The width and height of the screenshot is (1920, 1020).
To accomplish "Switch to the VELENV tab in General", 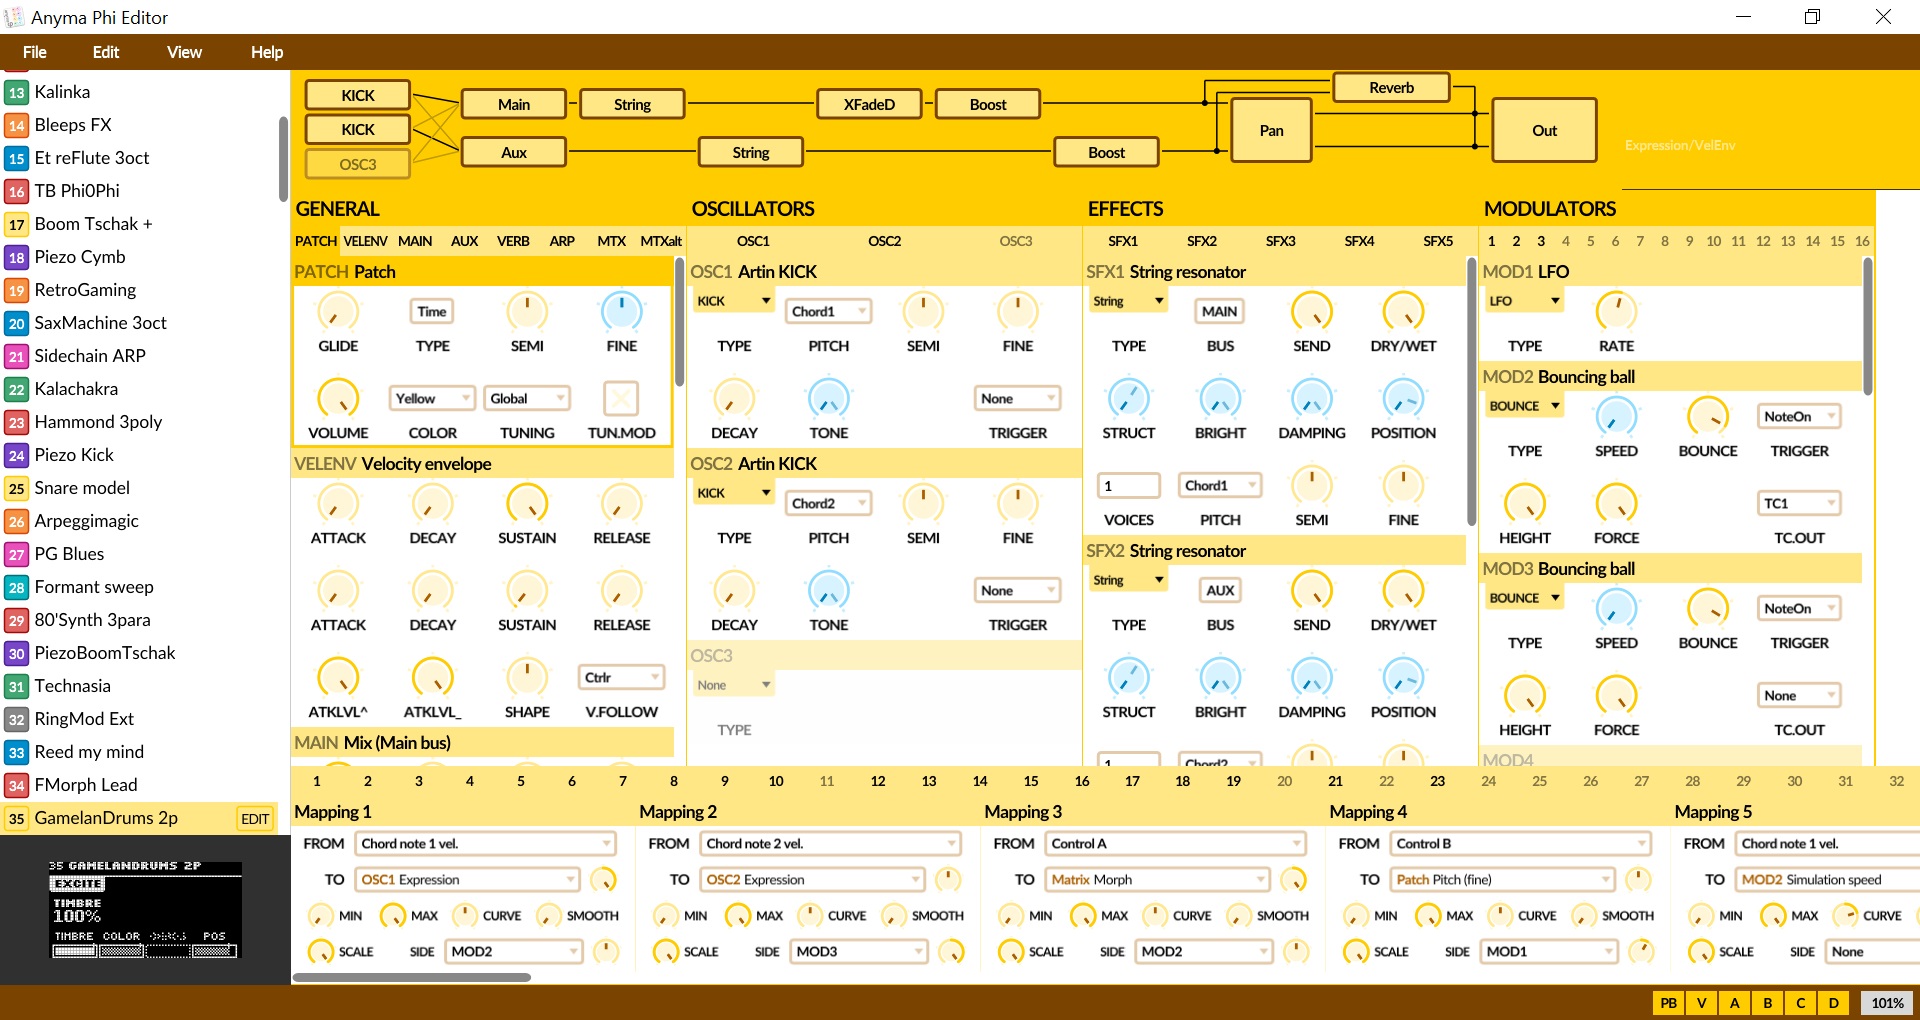I will [x=365, y=241].
